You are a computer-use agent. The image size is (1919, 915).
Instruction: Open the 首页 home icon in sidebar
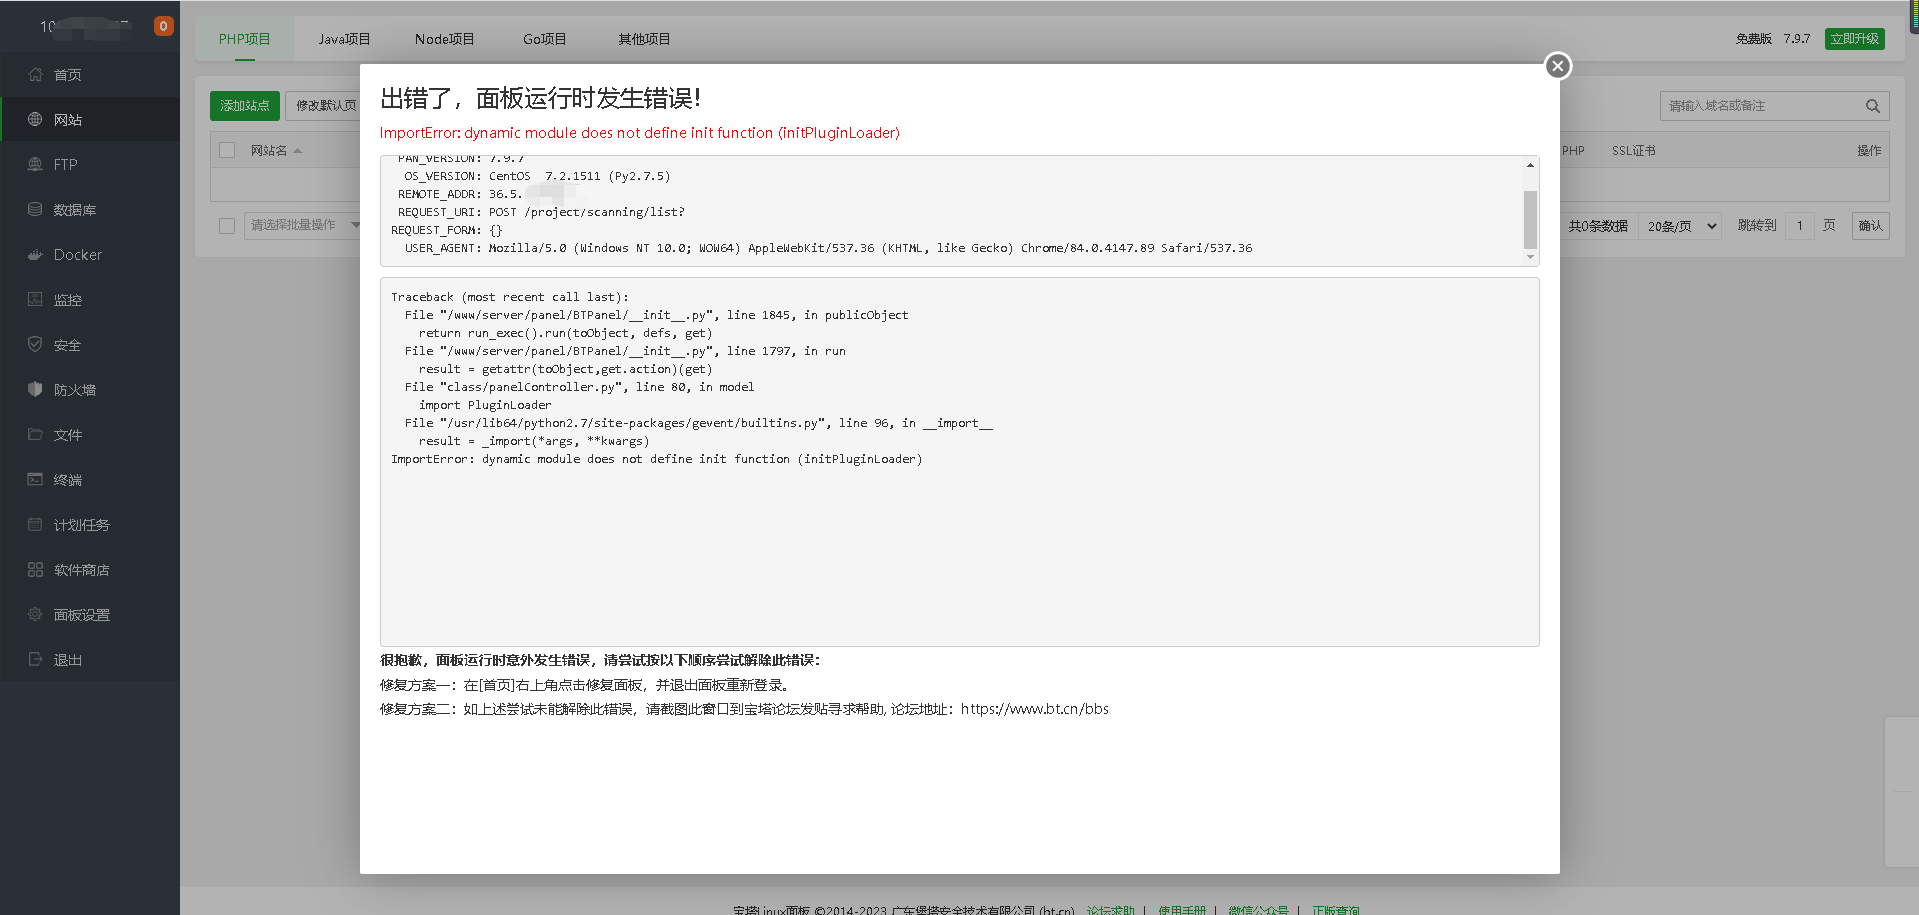[35, 74]
